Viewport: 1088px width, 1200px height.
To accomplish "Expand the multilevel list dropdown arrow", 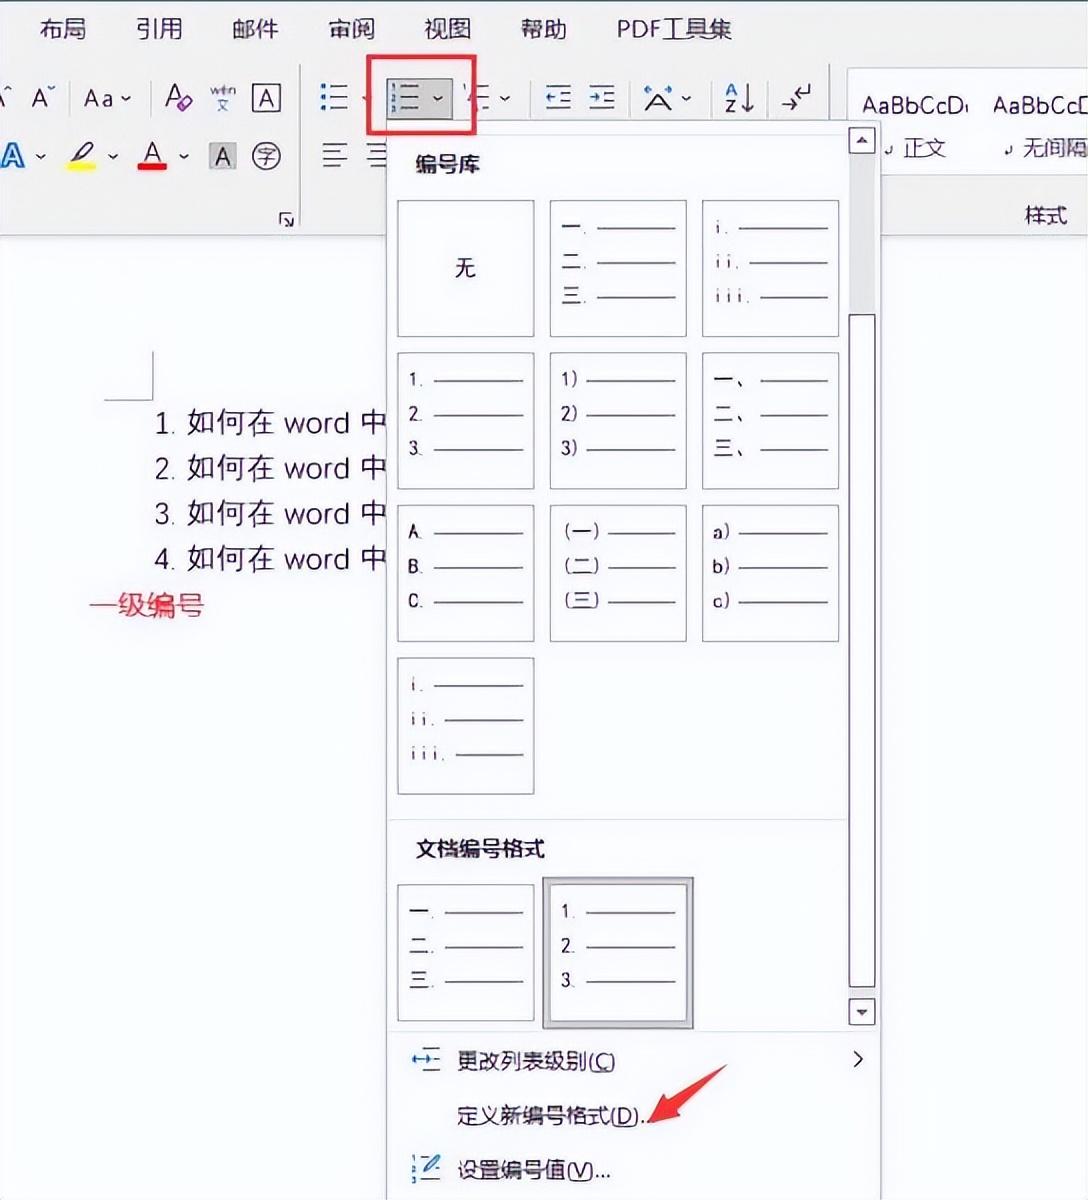I will tap(505, 98).
